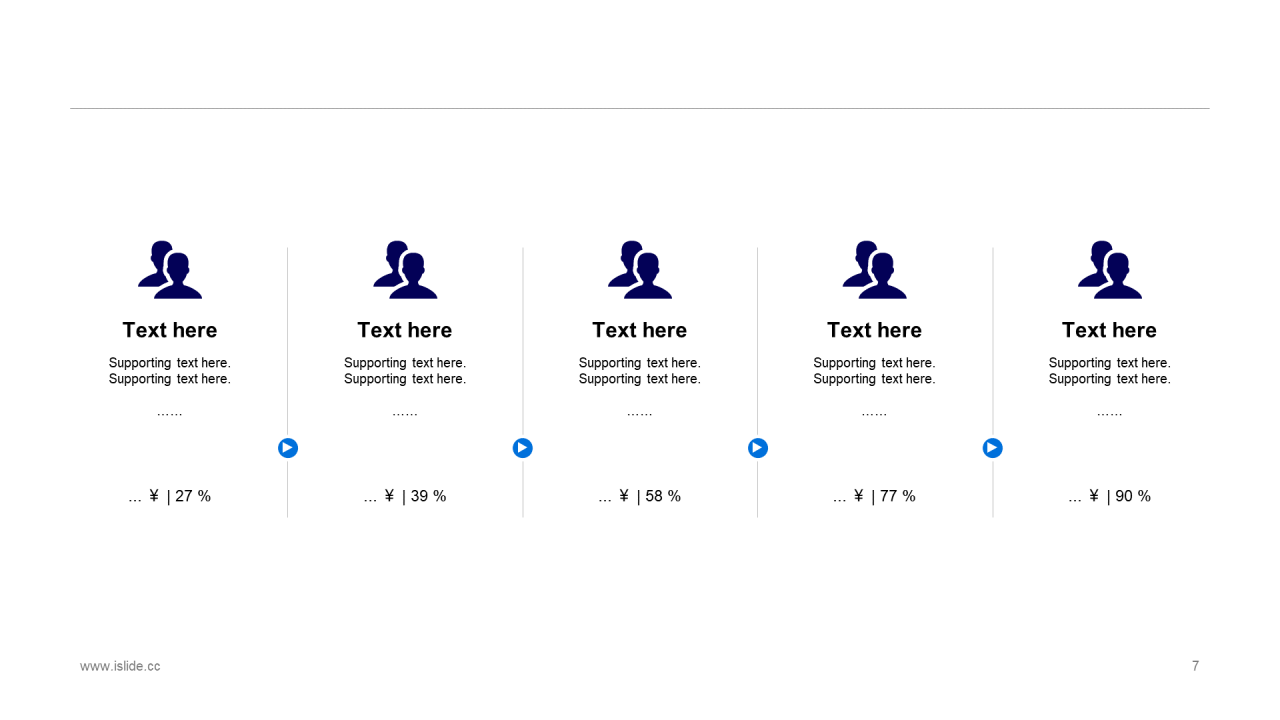Screen dimensions: 1280x720
Task: Select supporting text in the second column
Action: coord(405,371)
